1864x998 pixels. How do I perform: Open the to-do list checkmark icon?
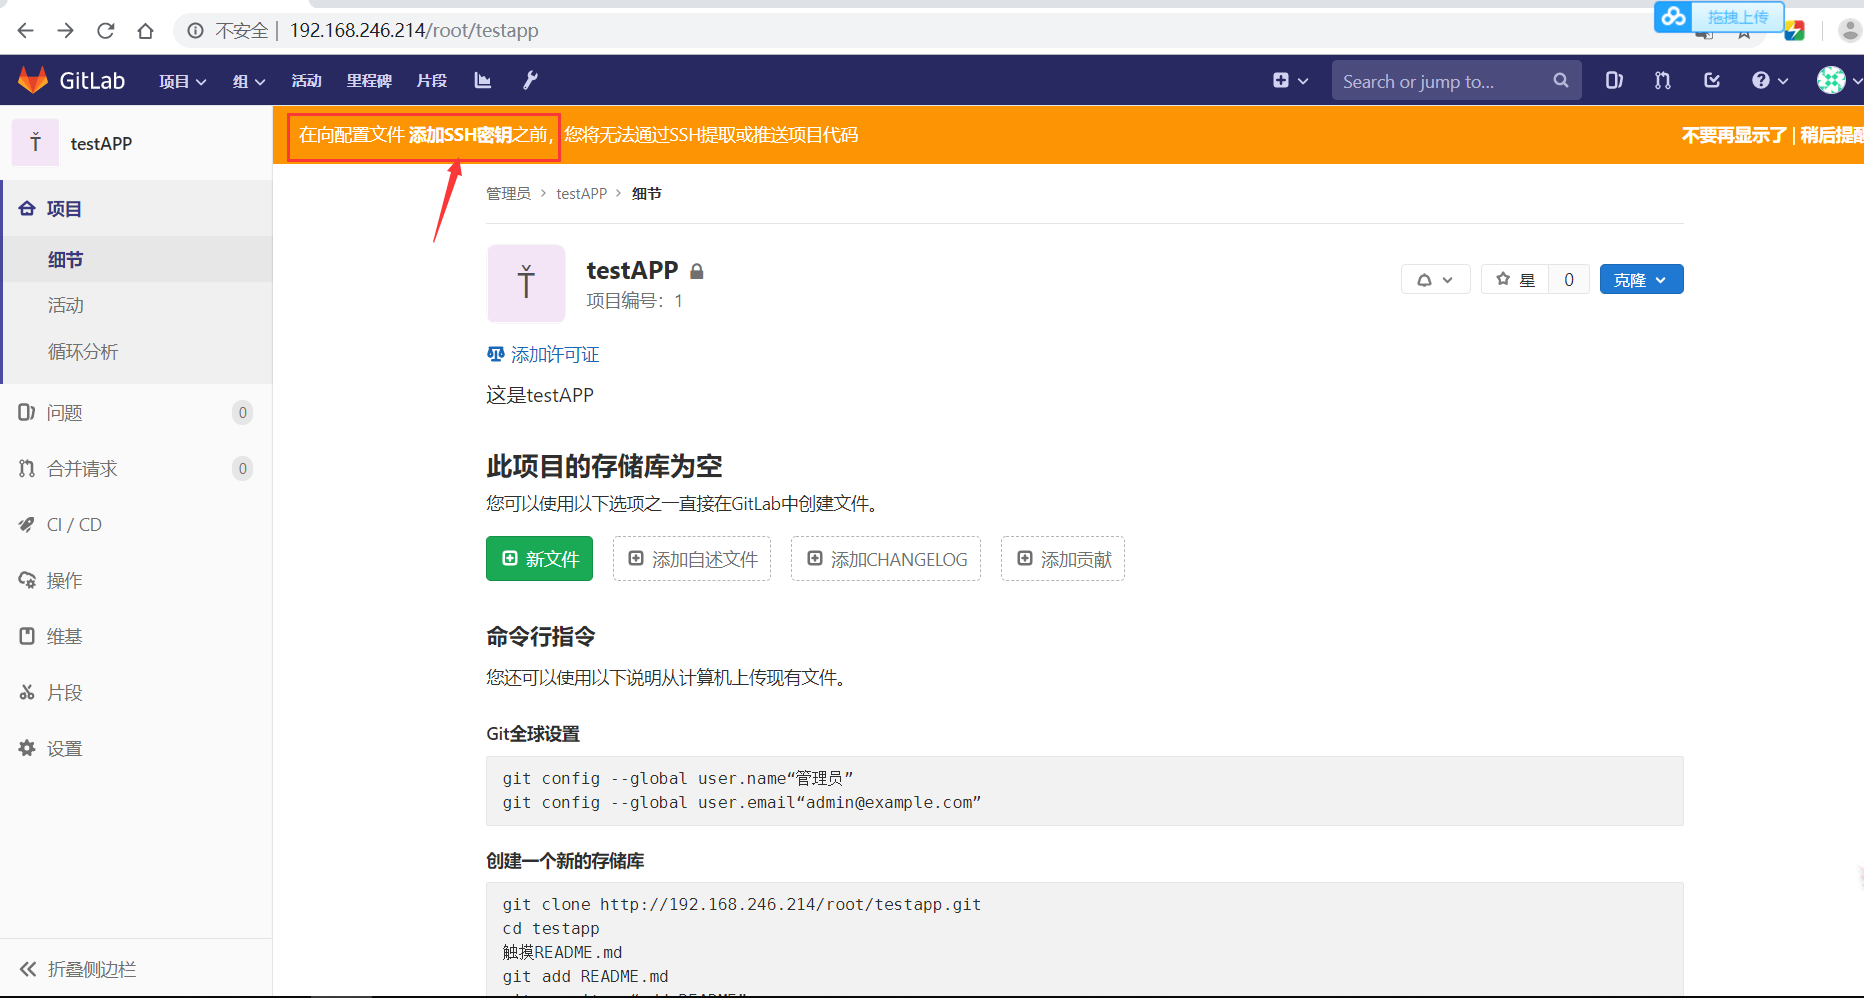pos(1712,80)
